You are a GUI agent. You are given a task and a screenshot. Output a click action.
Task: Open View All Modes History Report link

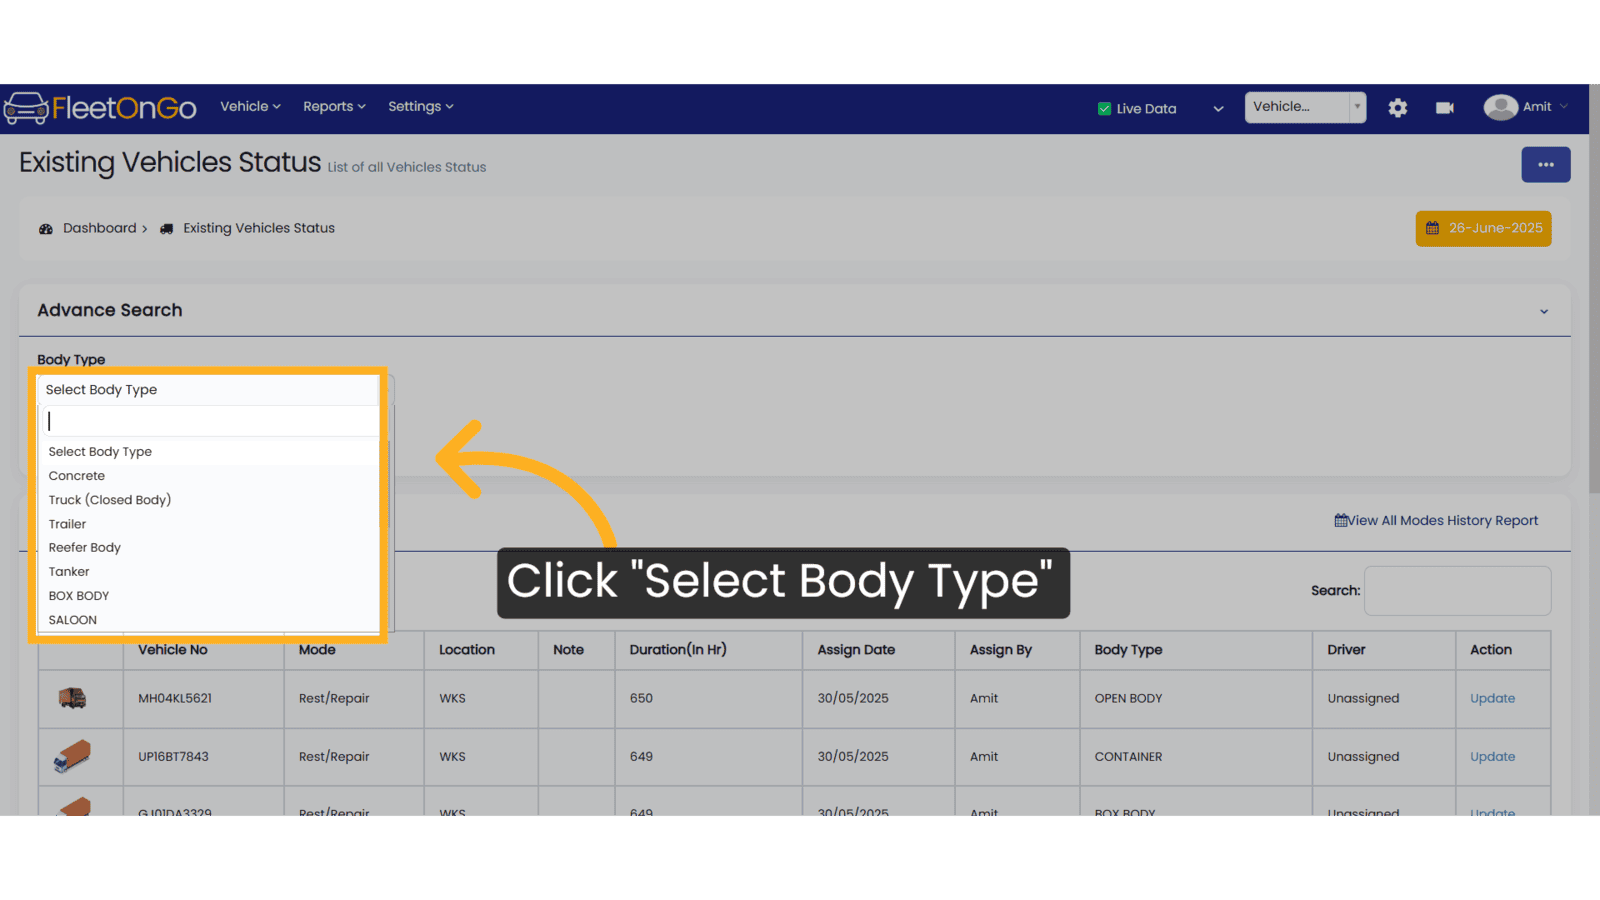tap(1436, 520)
